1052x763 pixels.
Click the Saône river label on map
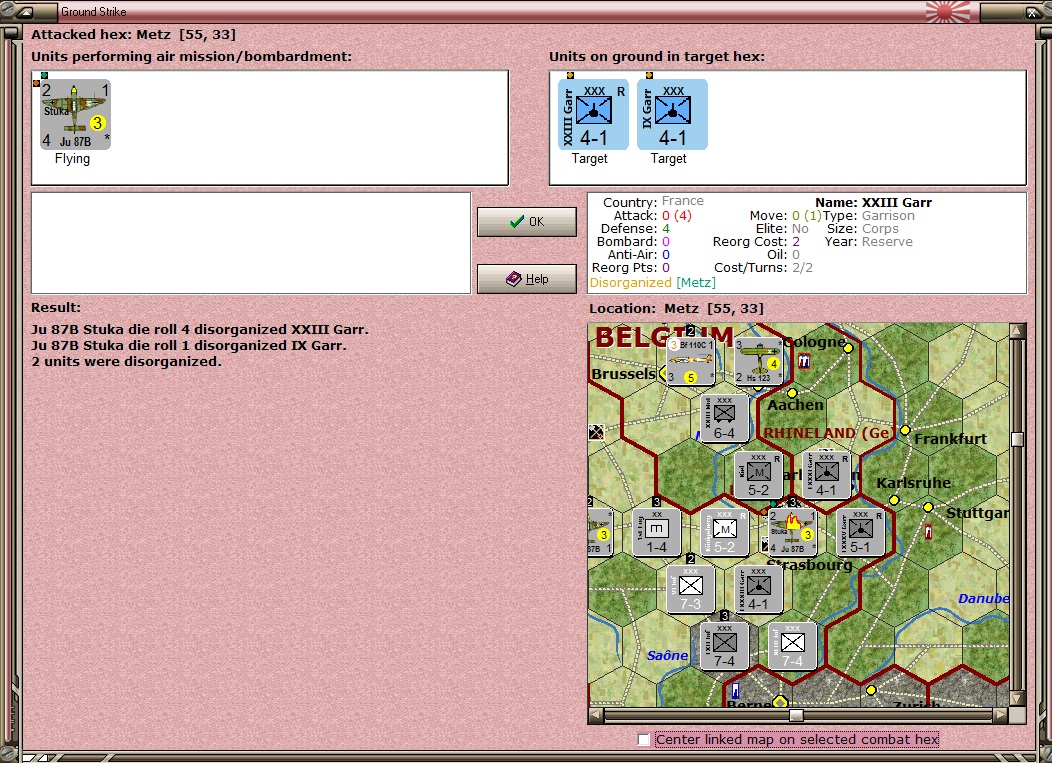(668, 655)
